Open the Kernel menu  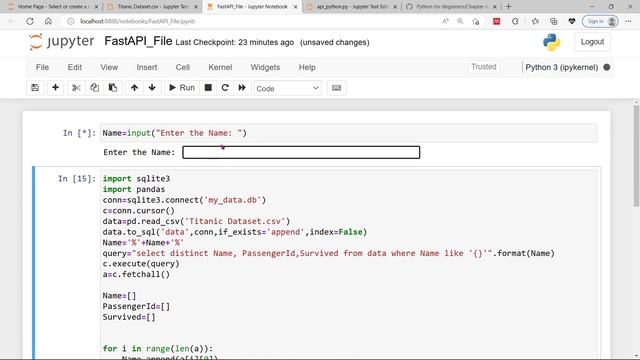click(220, 67)
